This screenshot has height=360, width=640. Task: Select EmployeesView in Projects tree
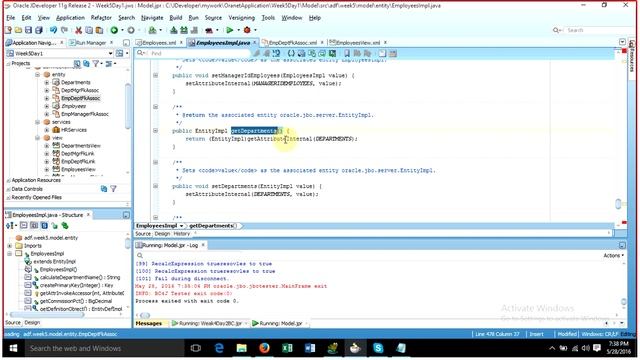pos(78,169)
